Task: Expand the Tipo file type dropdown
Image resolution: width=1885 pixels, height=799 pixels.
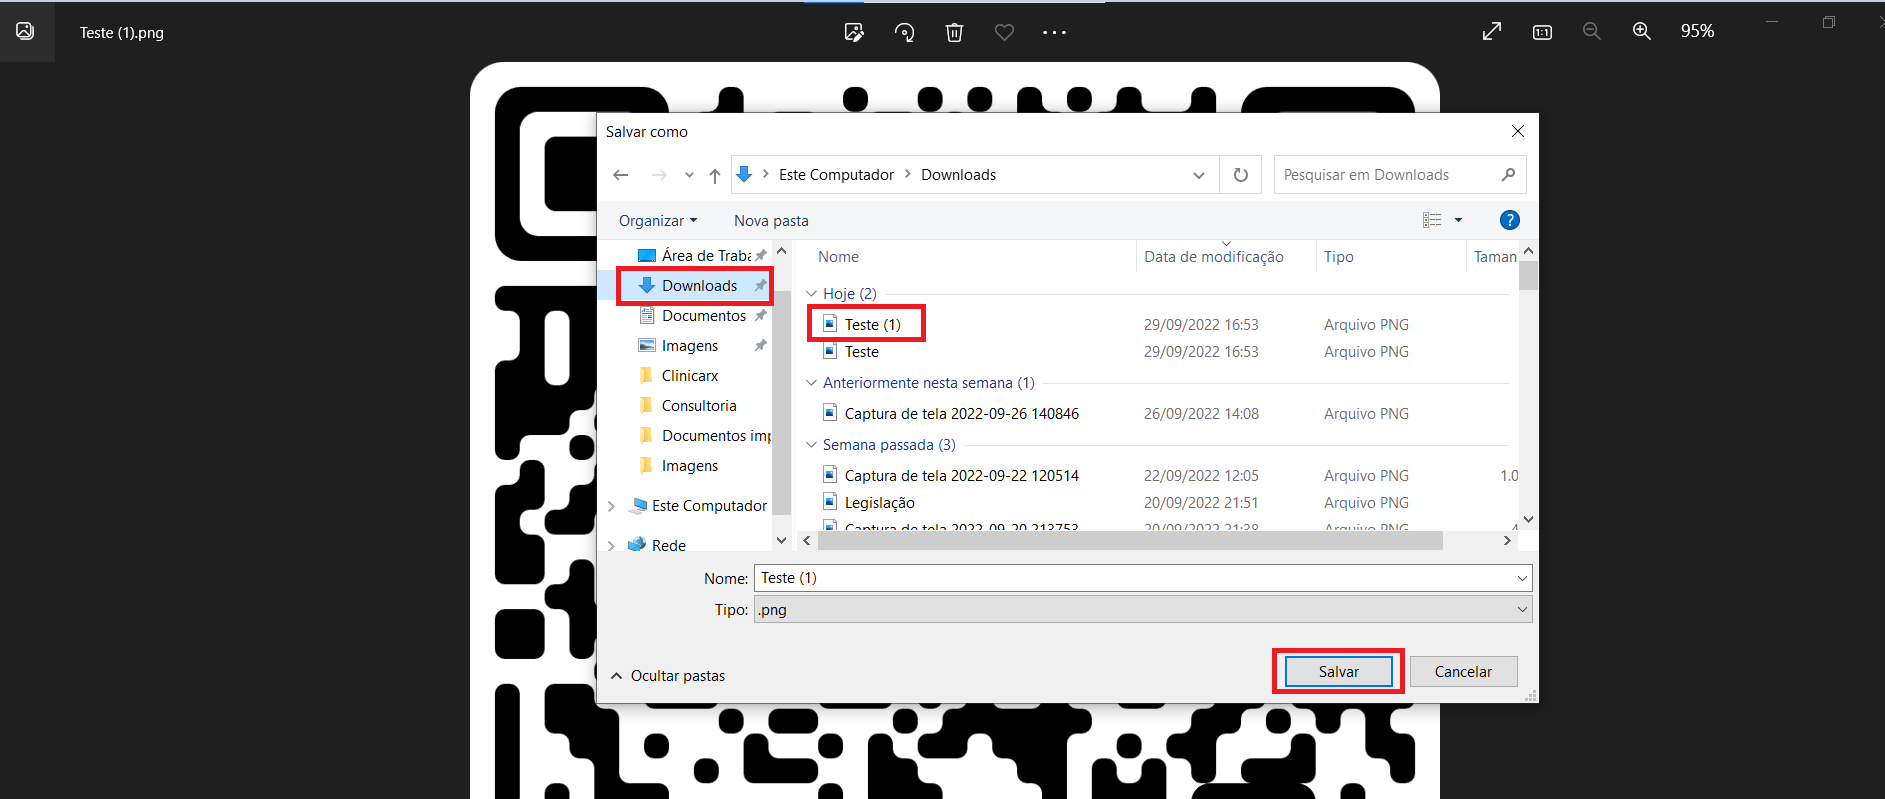Action: [x=1522, y=610]
